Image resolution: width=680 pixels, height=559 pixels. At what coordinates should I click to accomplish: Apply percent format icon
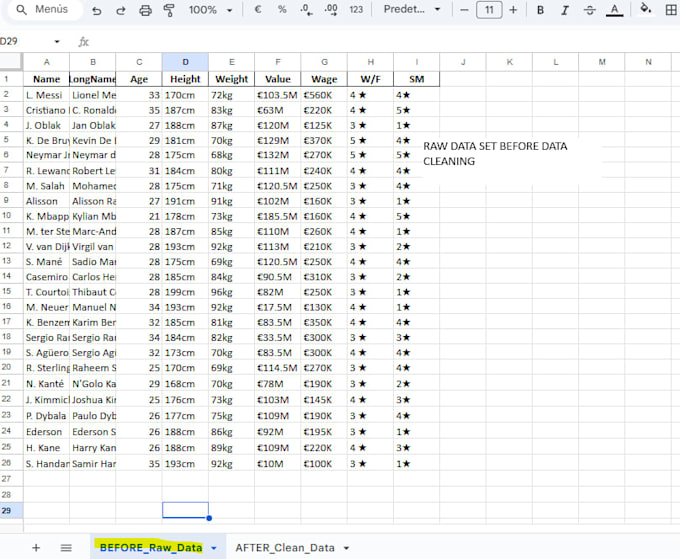[282, 10]
